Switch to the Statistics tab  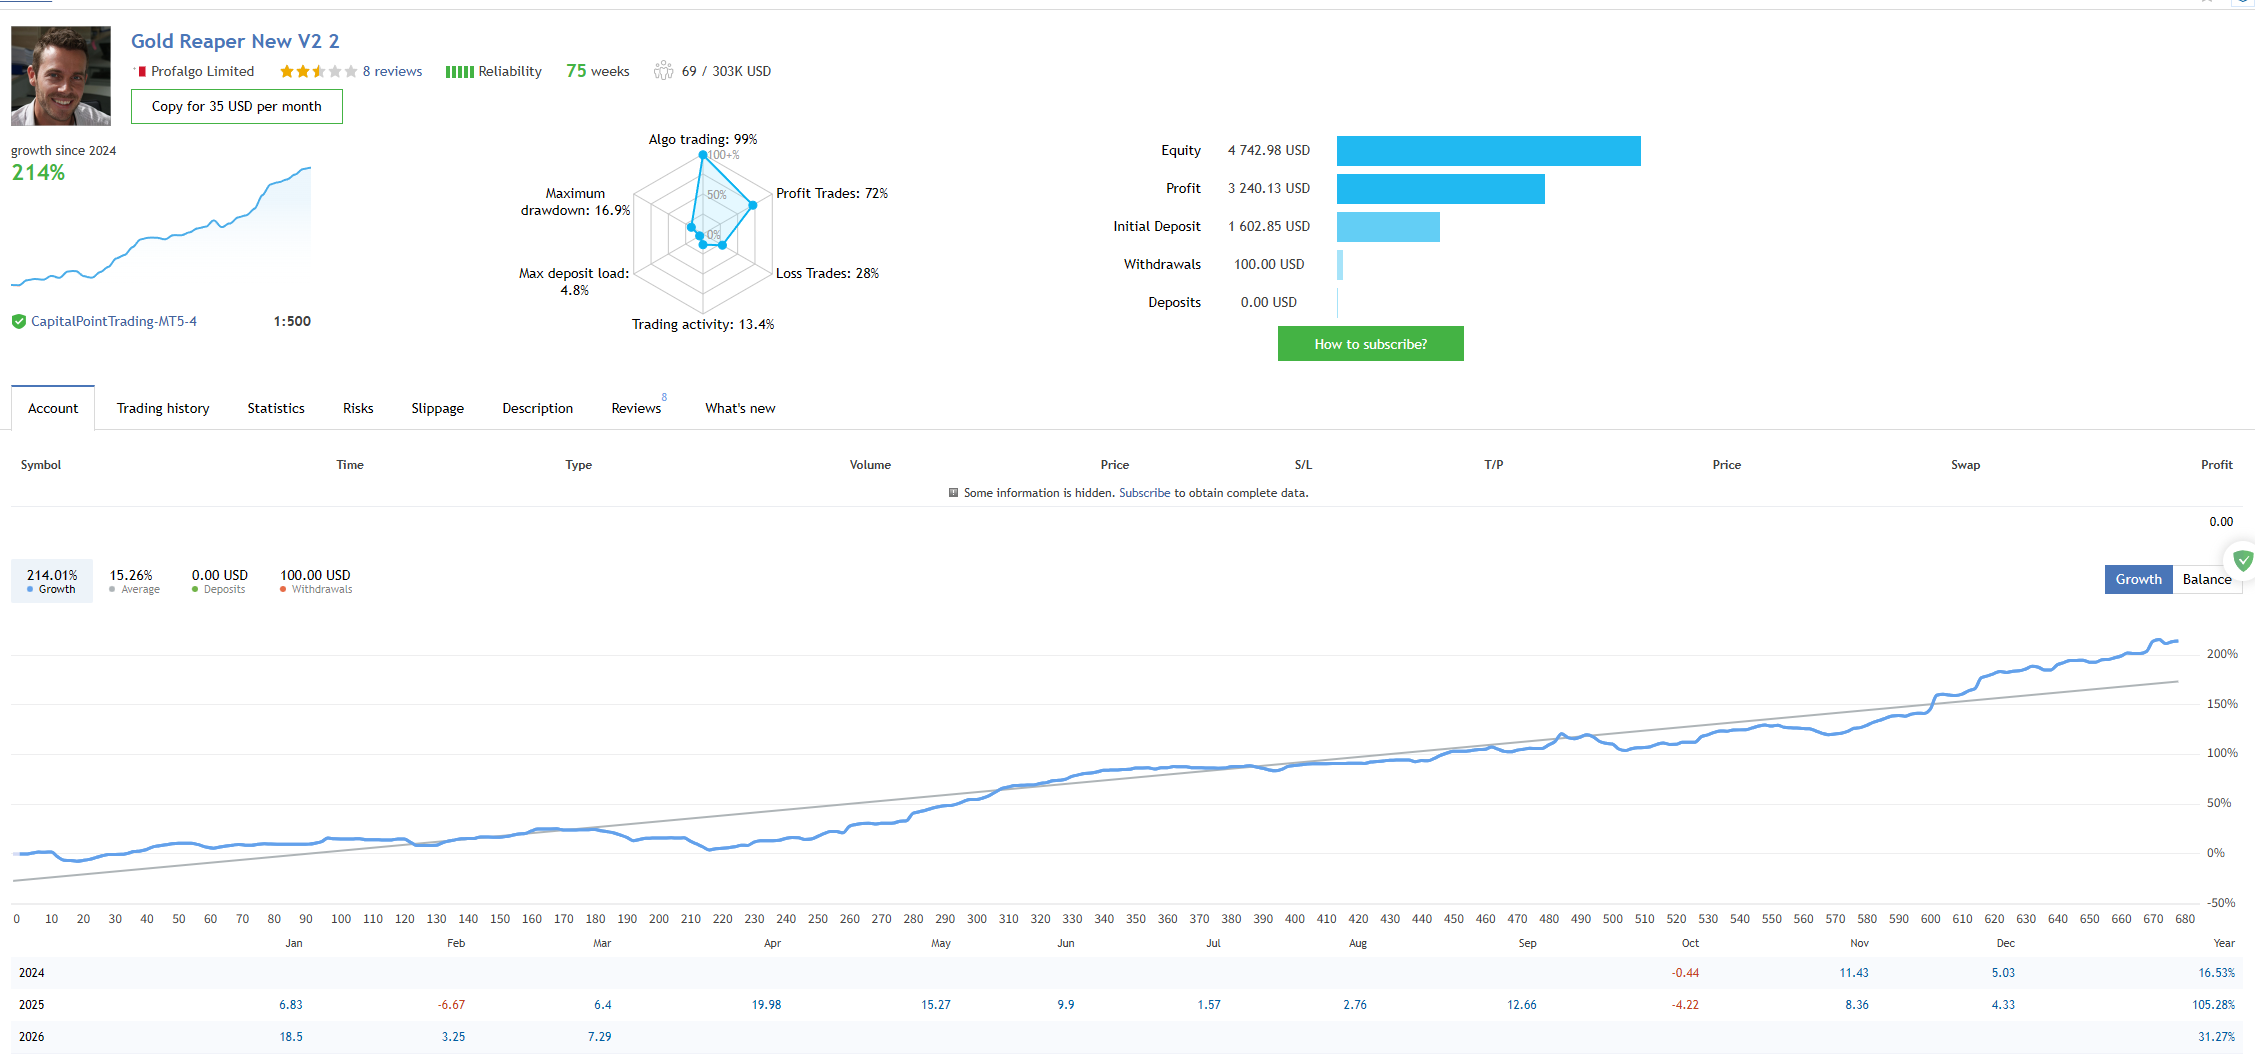(x=276, y=408)
